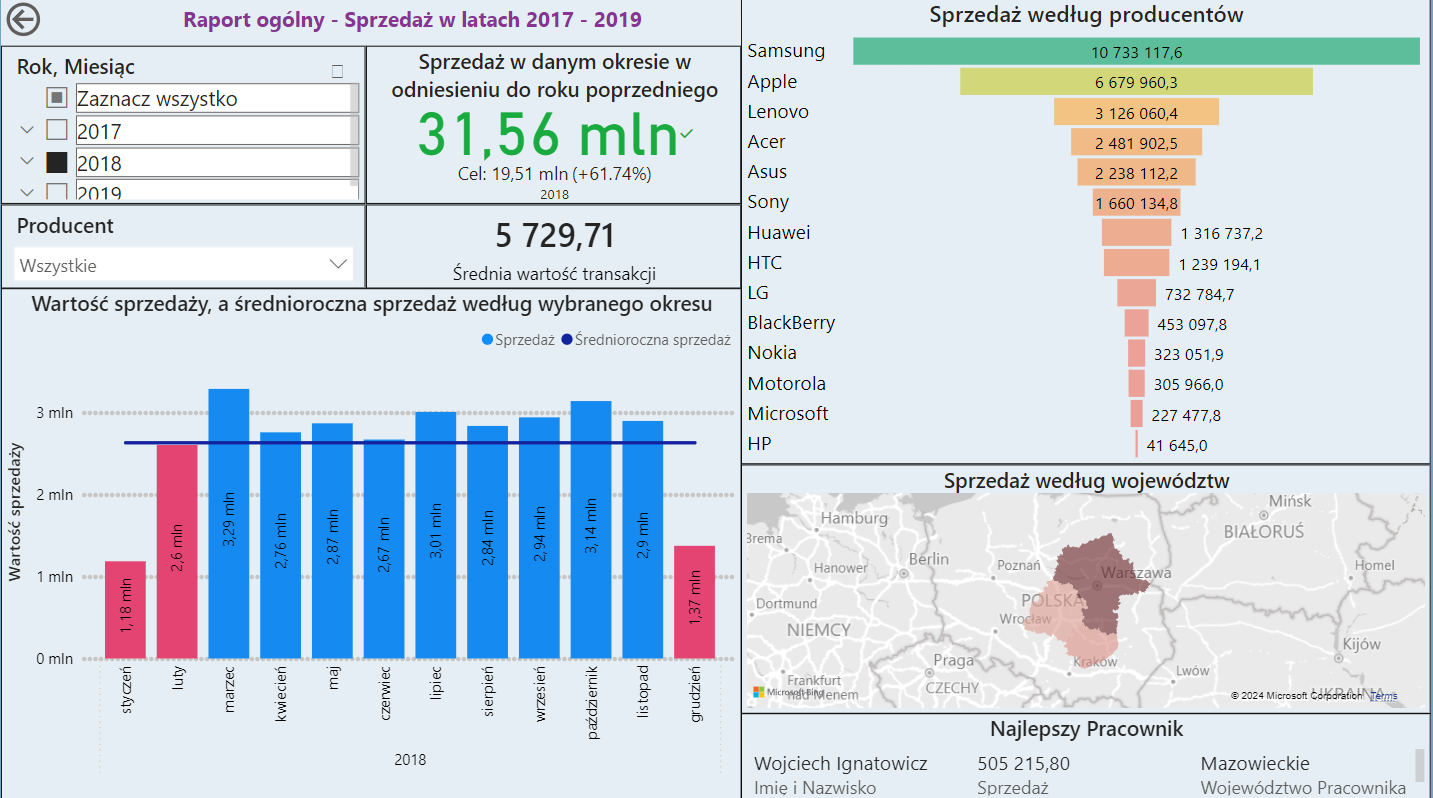This screenshot has height=798, width=1433.
Task: Click the HP producer label
Action: pos(759,443)
